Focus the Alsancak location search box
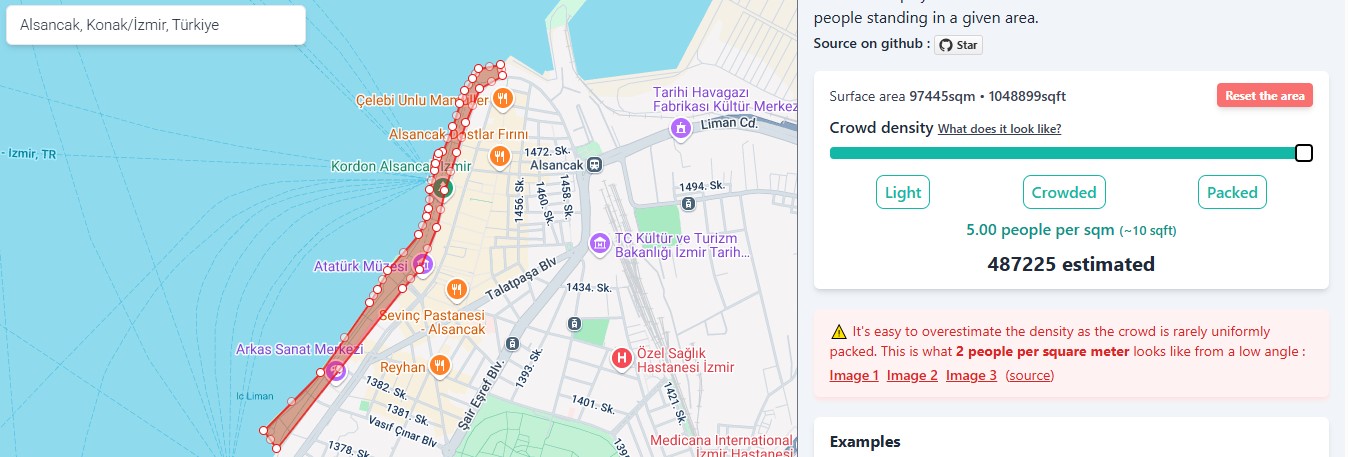The width and height of the screenshot is (1348, 457). 155,26
